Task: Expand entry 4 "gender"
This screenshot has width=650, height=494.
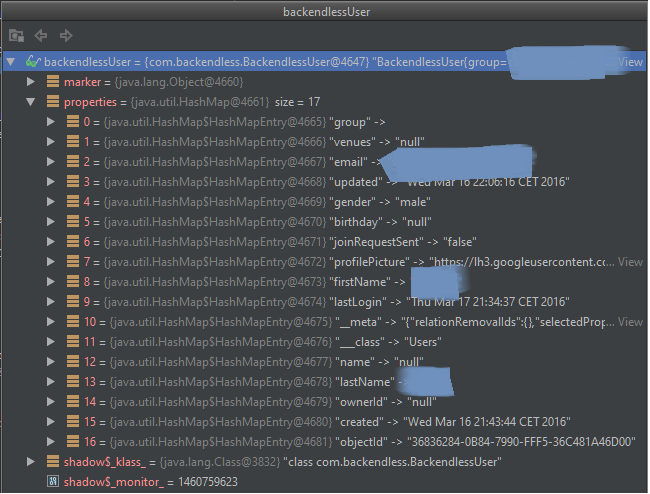Action: (51, 202)
